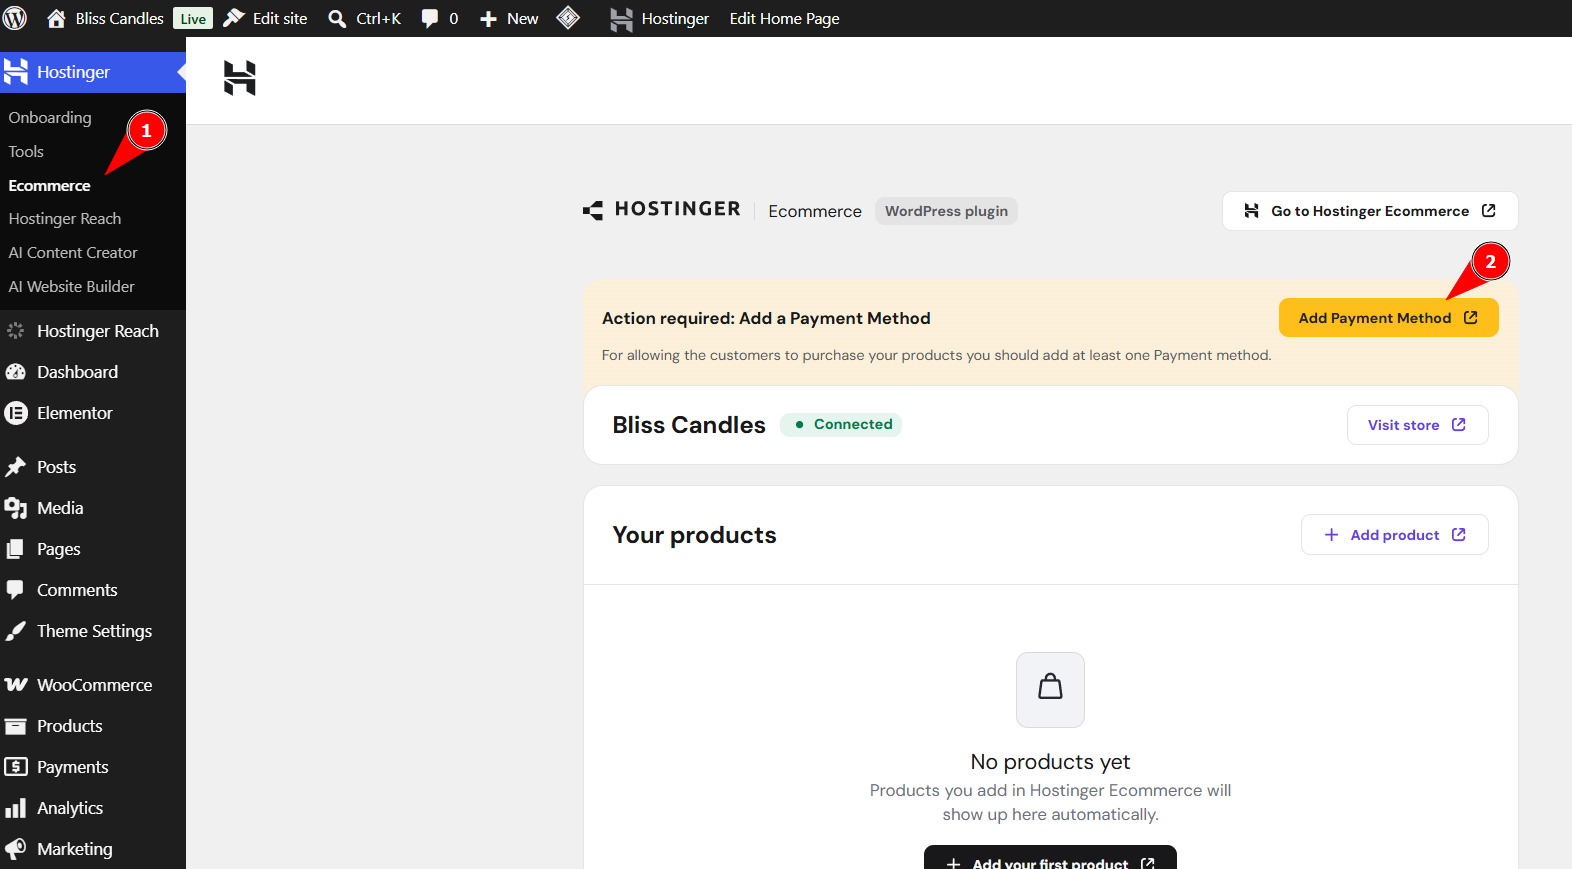
Task: Click the Analytics bar chart icon
Action: pos(15,808)
